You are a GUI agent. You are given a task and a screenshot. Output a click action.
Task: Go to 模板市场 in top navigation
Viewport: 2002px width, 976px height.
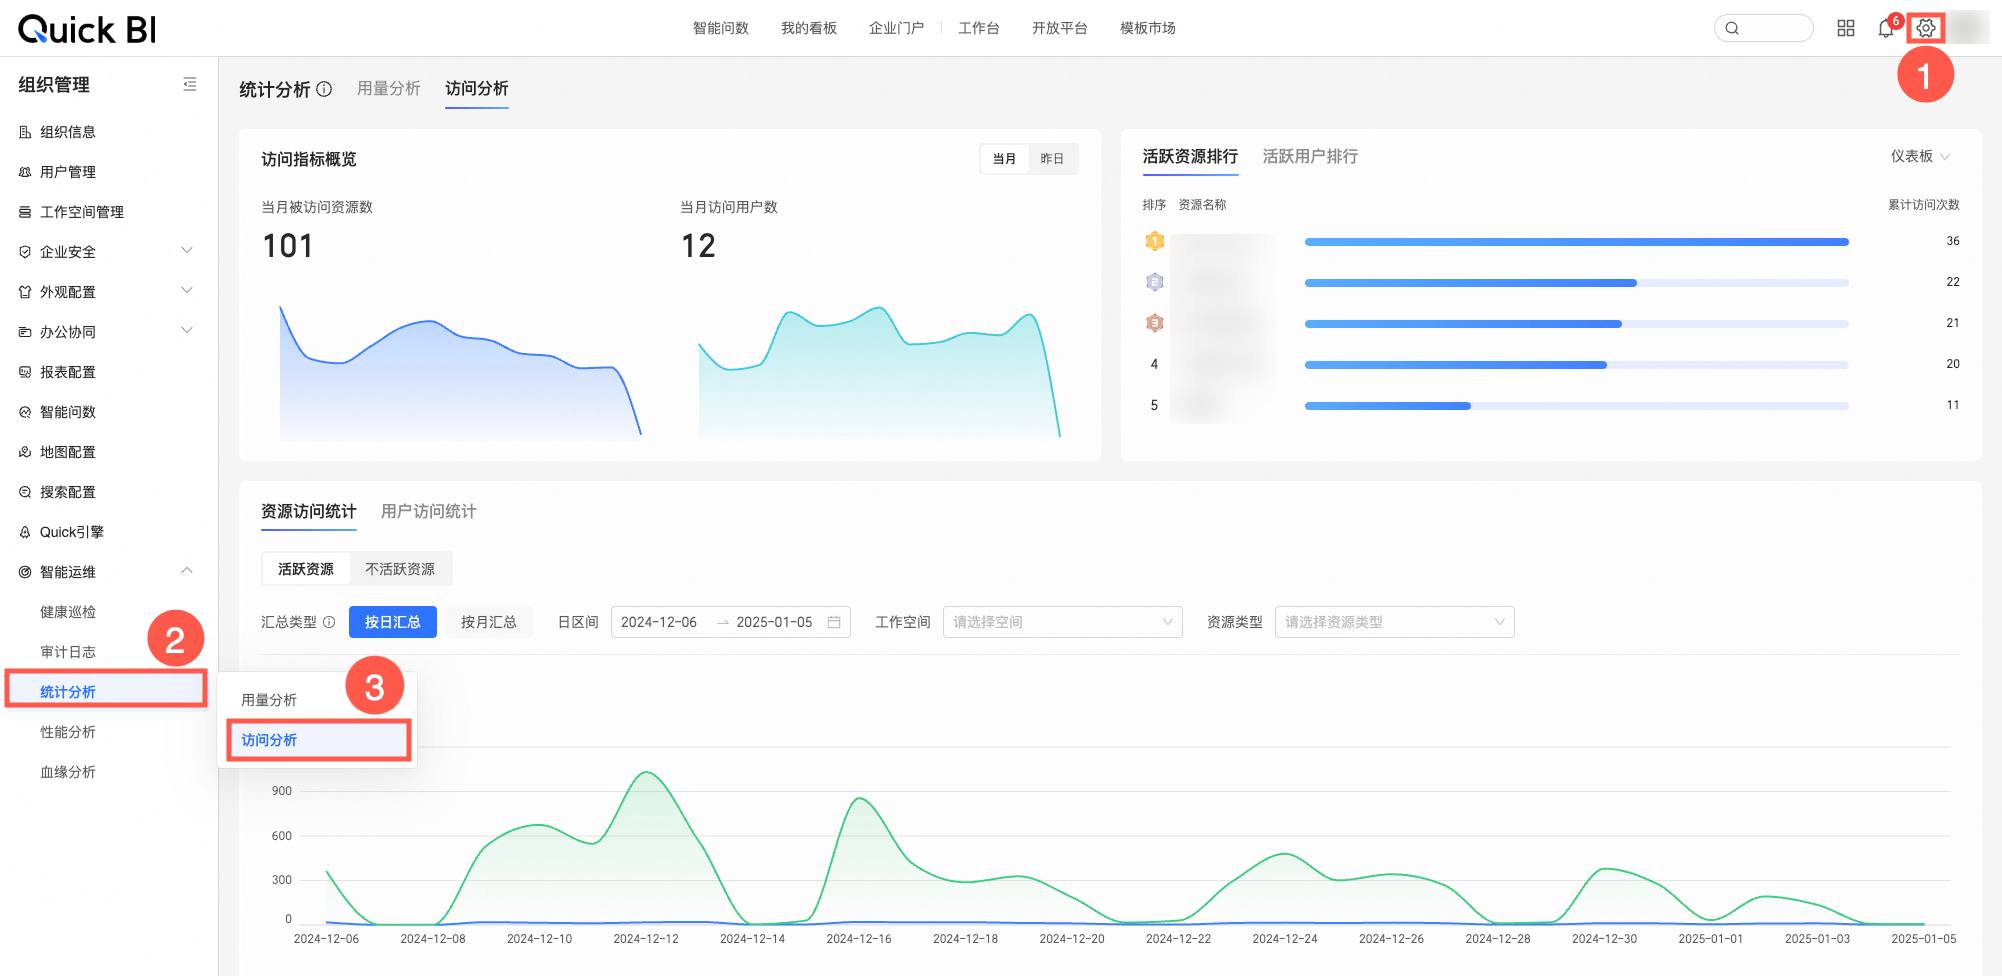point(1148,28)
